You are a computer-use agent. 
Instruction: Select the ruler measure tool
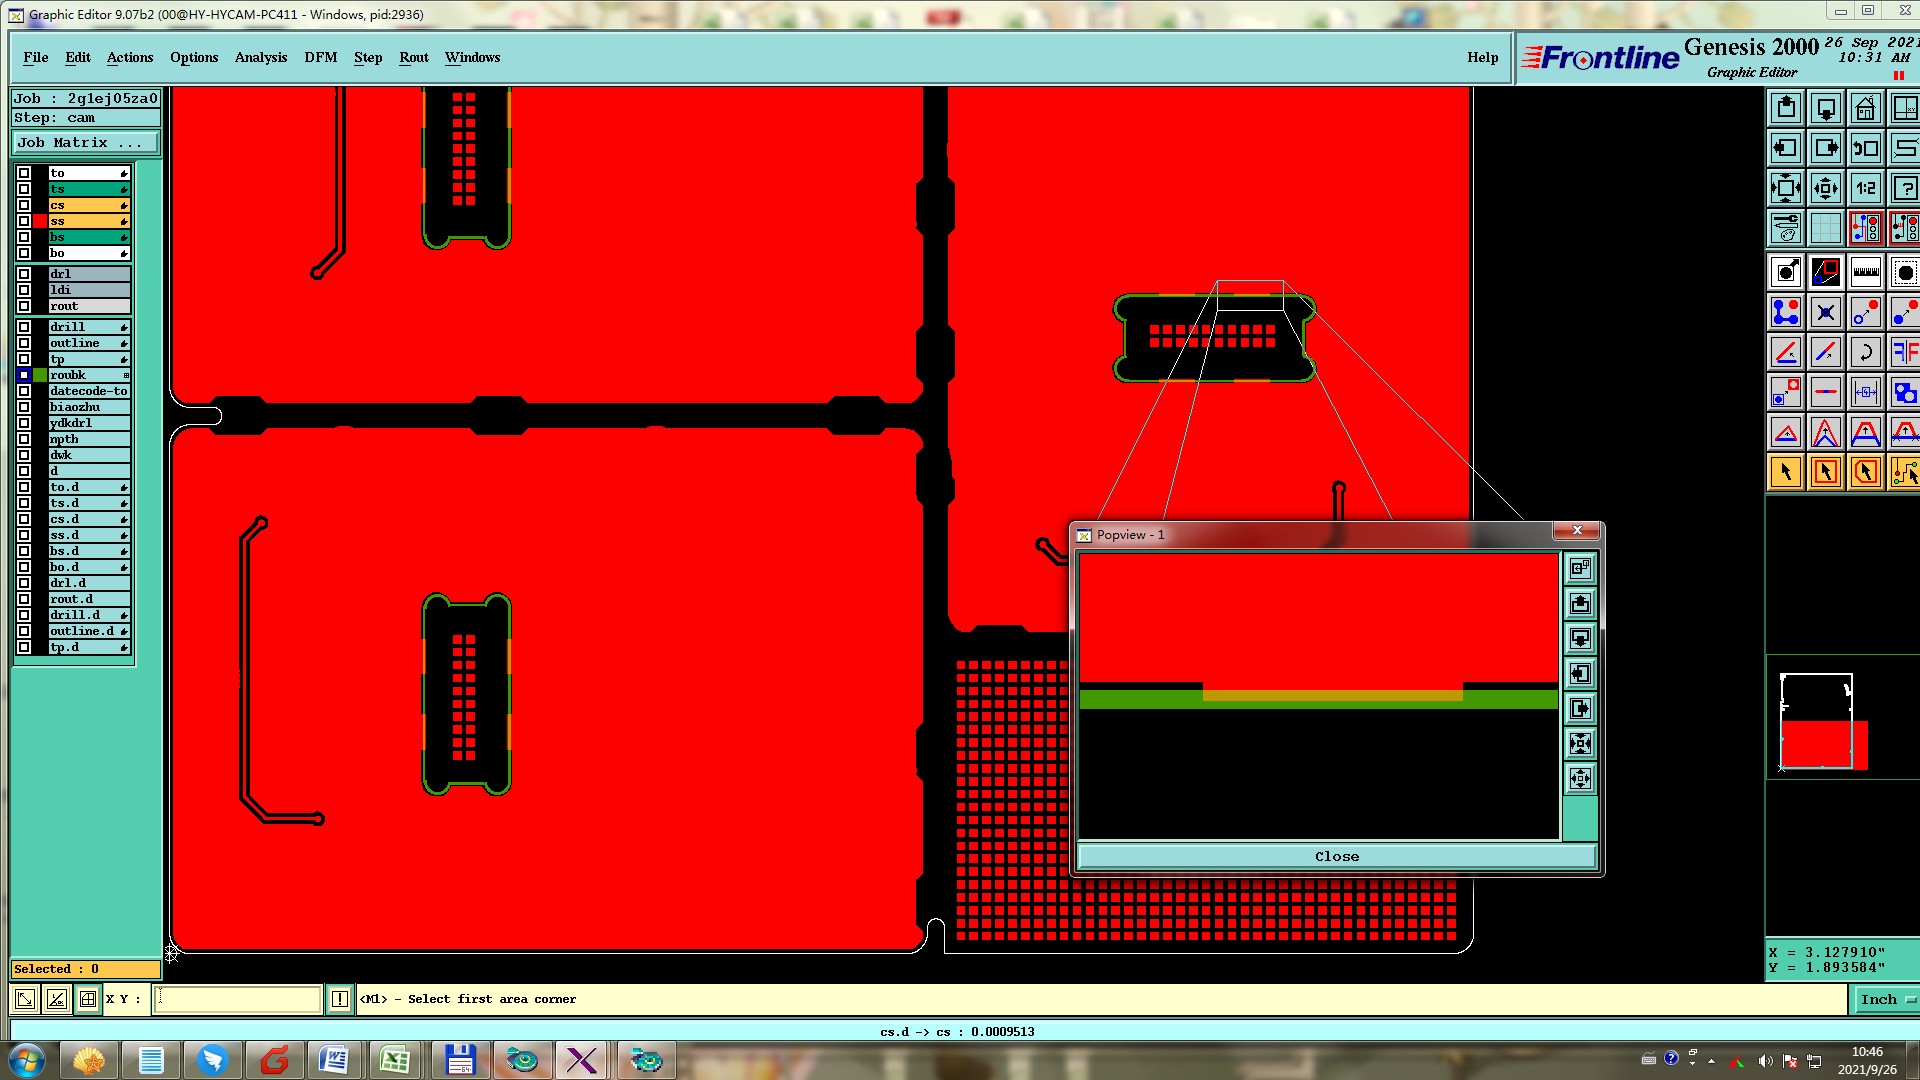(1865, 272)
